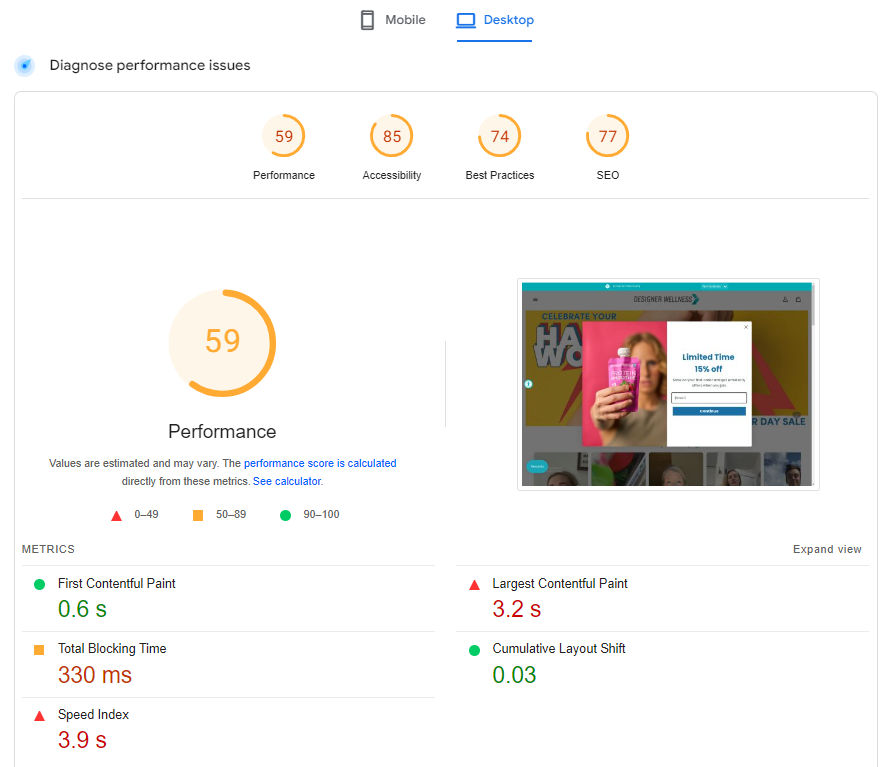The height and width of the screenshot is (767, 882).
Task: Open the Best Practices gauge showing 74
Action: (499, 137)
